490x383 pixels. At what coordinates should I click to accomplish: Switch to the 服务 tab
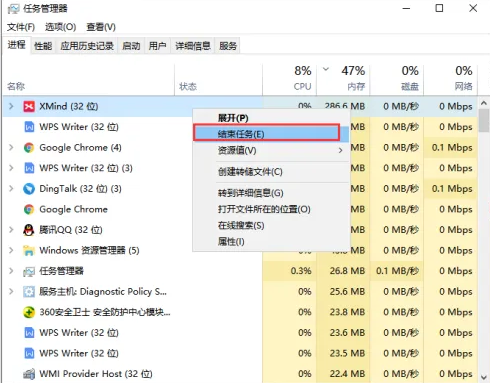click(228, 46)
